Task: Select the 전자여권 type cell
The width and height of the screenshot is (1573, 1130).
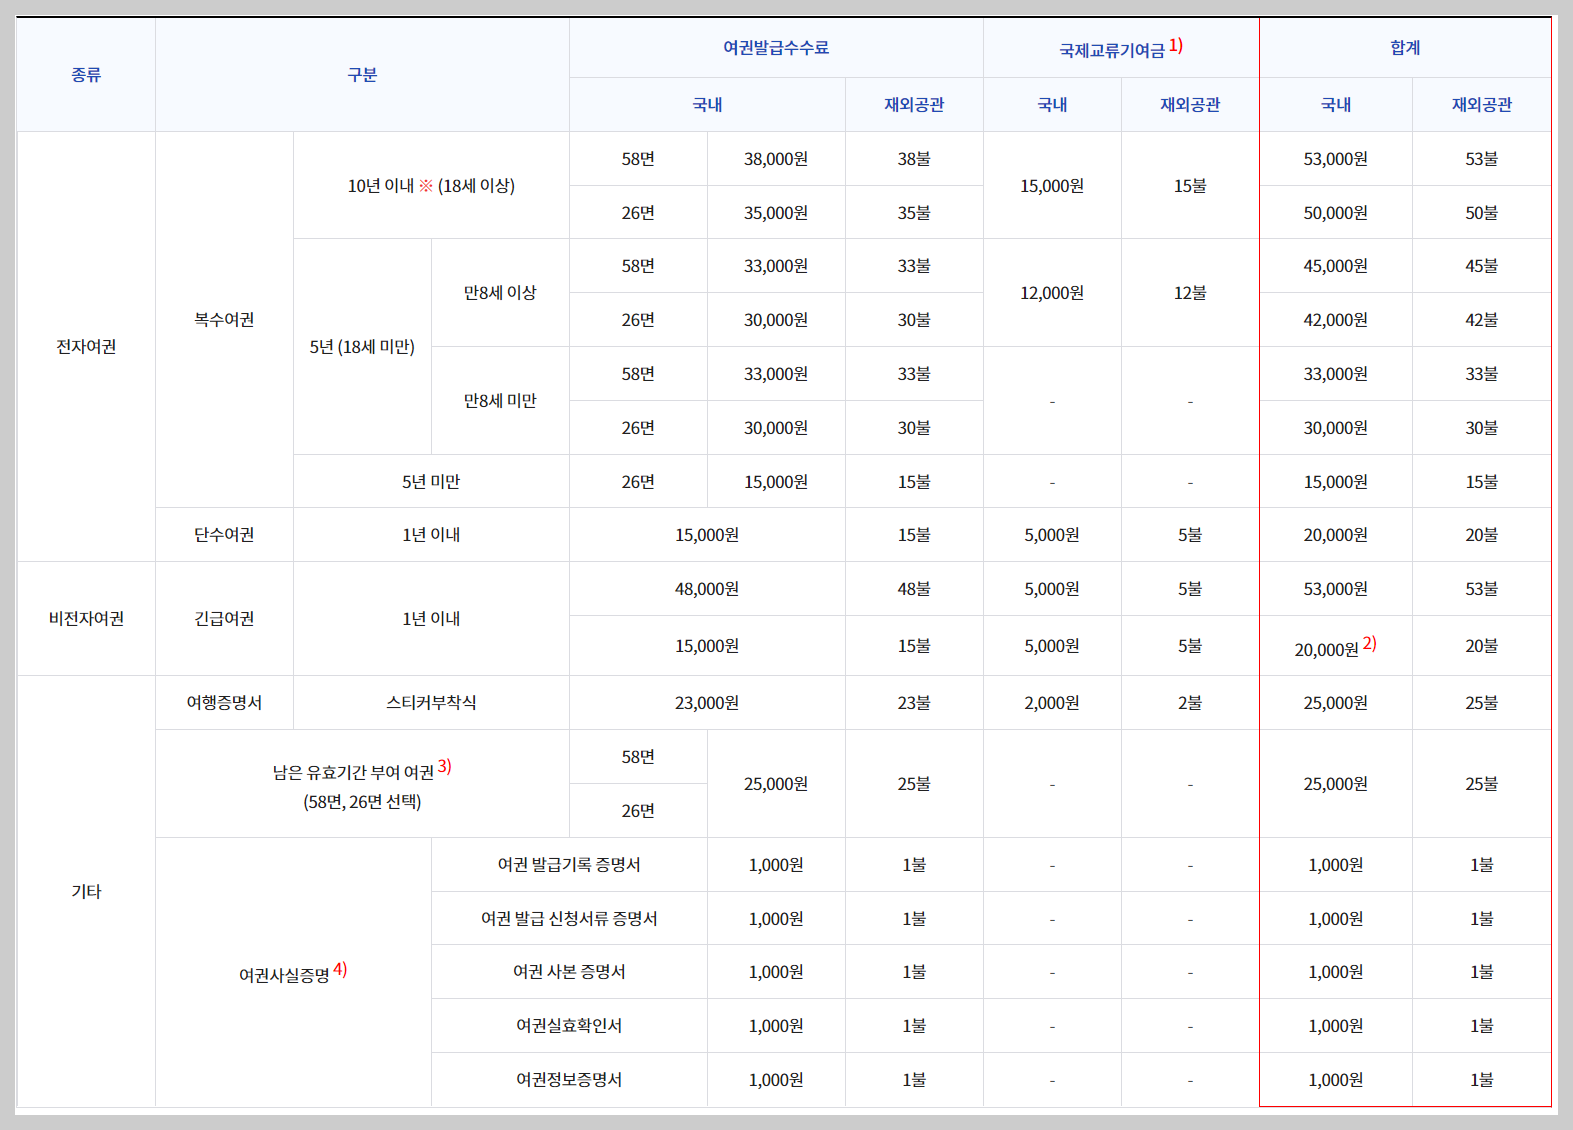Action: coord(86,347)
